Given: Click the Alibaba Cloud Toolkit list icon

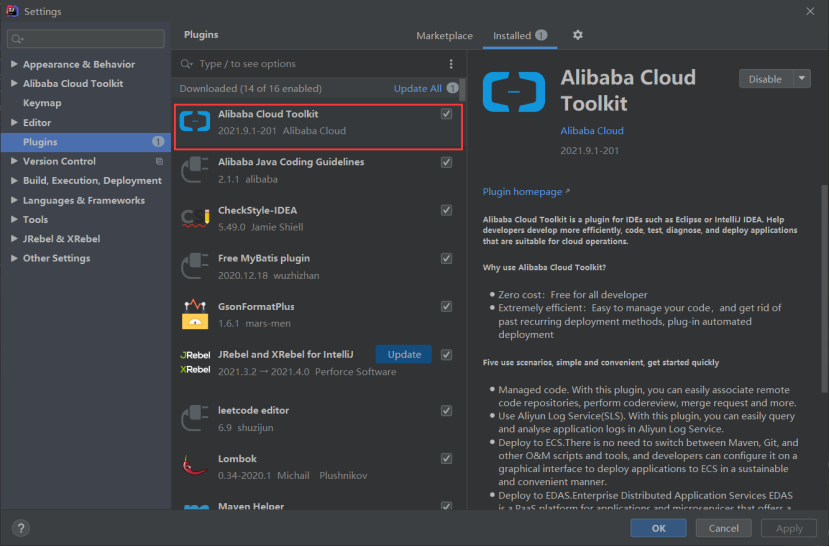Looking at the screenshot, I should (192, 122).
